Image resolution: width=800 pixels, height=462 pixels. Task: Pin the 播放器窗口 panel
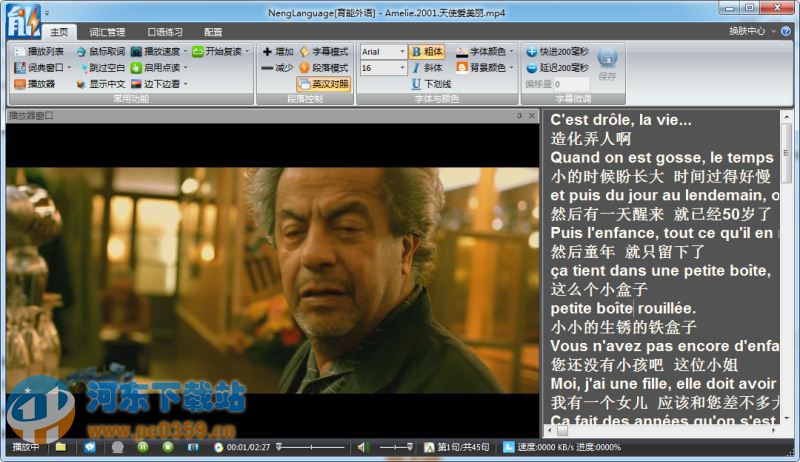(519, 116)
